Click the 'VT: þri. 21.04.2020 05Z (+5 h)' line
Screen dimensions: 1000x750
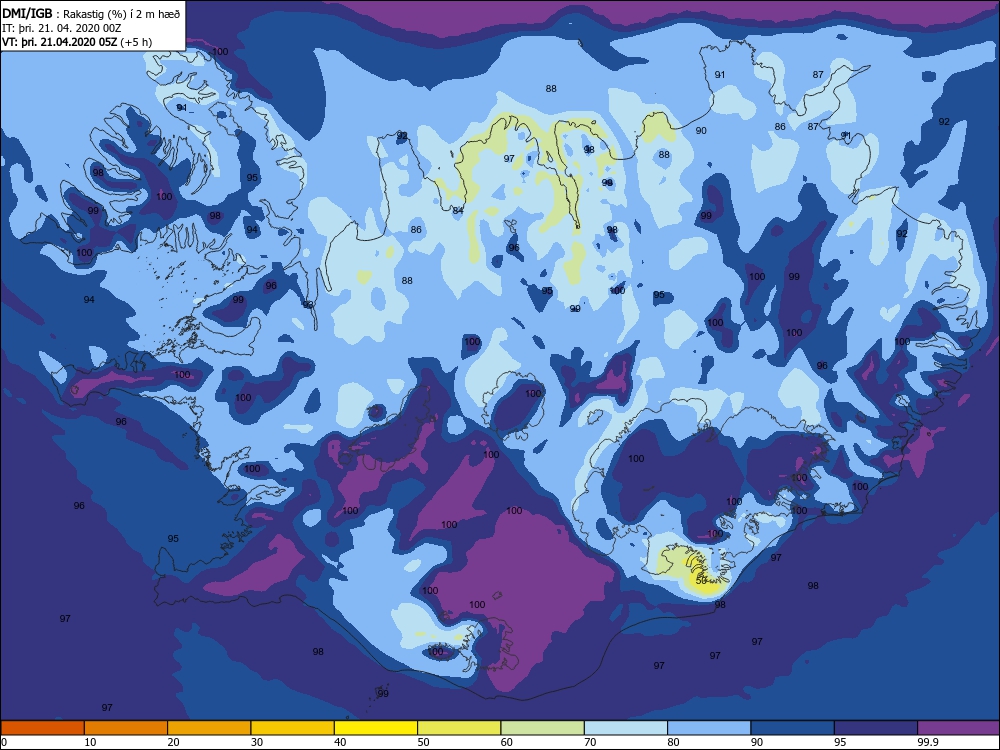tap(77, 42)
